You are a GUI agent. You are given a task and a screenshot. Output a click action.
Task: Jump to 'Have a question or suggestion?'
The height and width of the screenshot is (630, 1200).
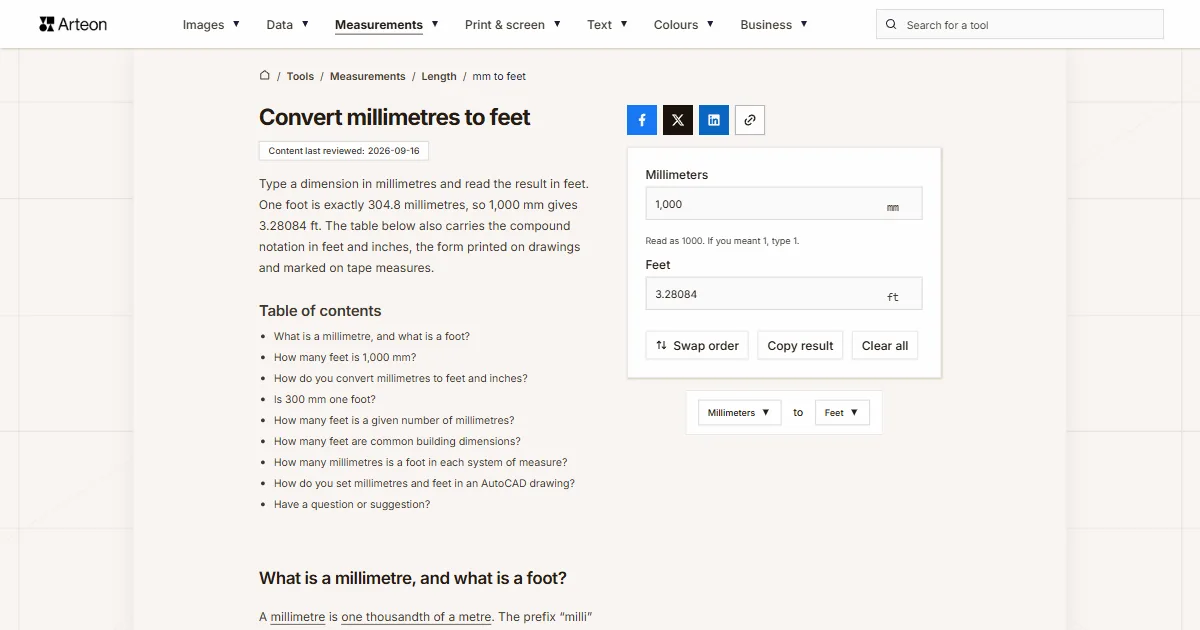tap(352, 504)
